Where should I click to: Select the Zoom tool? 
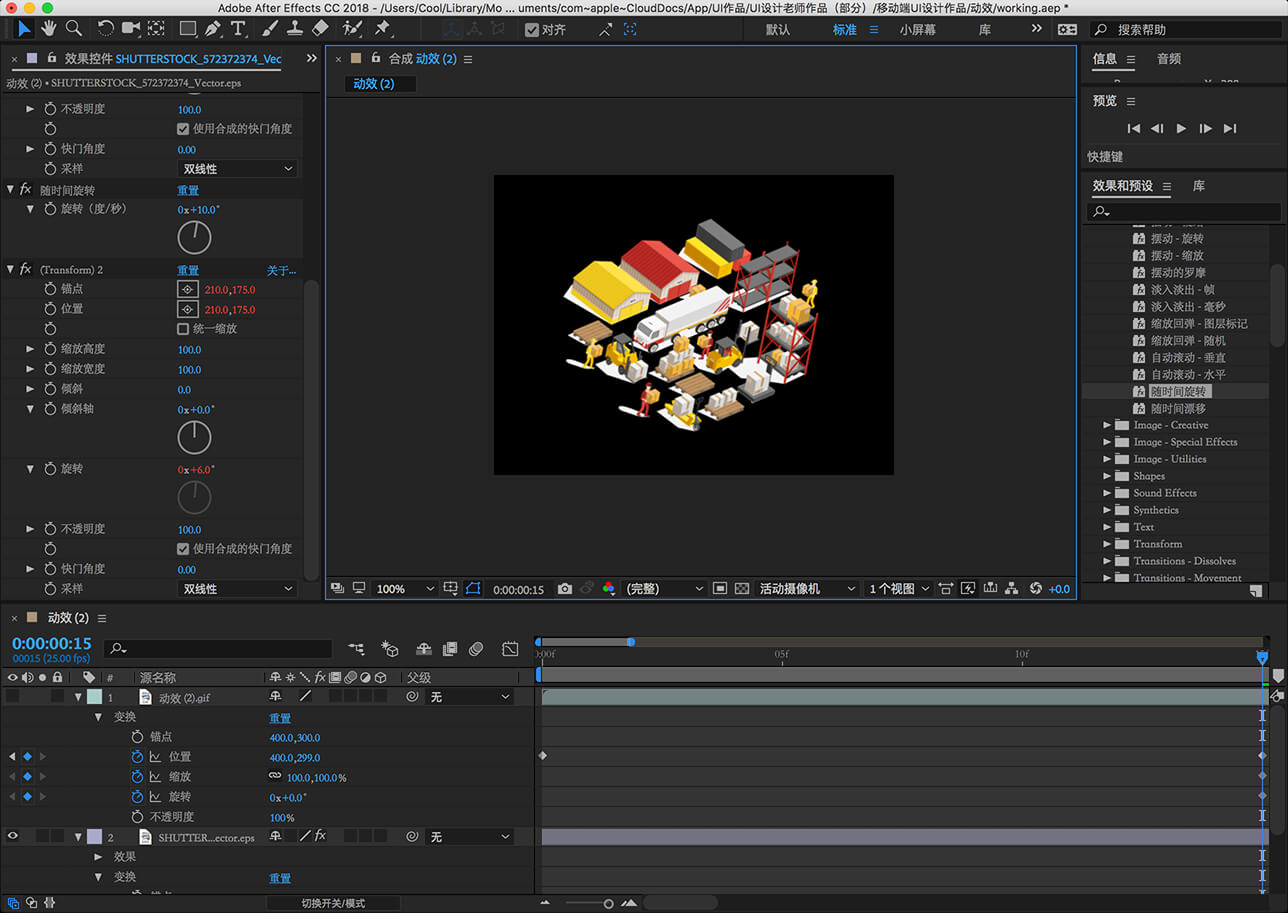[73, 28]
